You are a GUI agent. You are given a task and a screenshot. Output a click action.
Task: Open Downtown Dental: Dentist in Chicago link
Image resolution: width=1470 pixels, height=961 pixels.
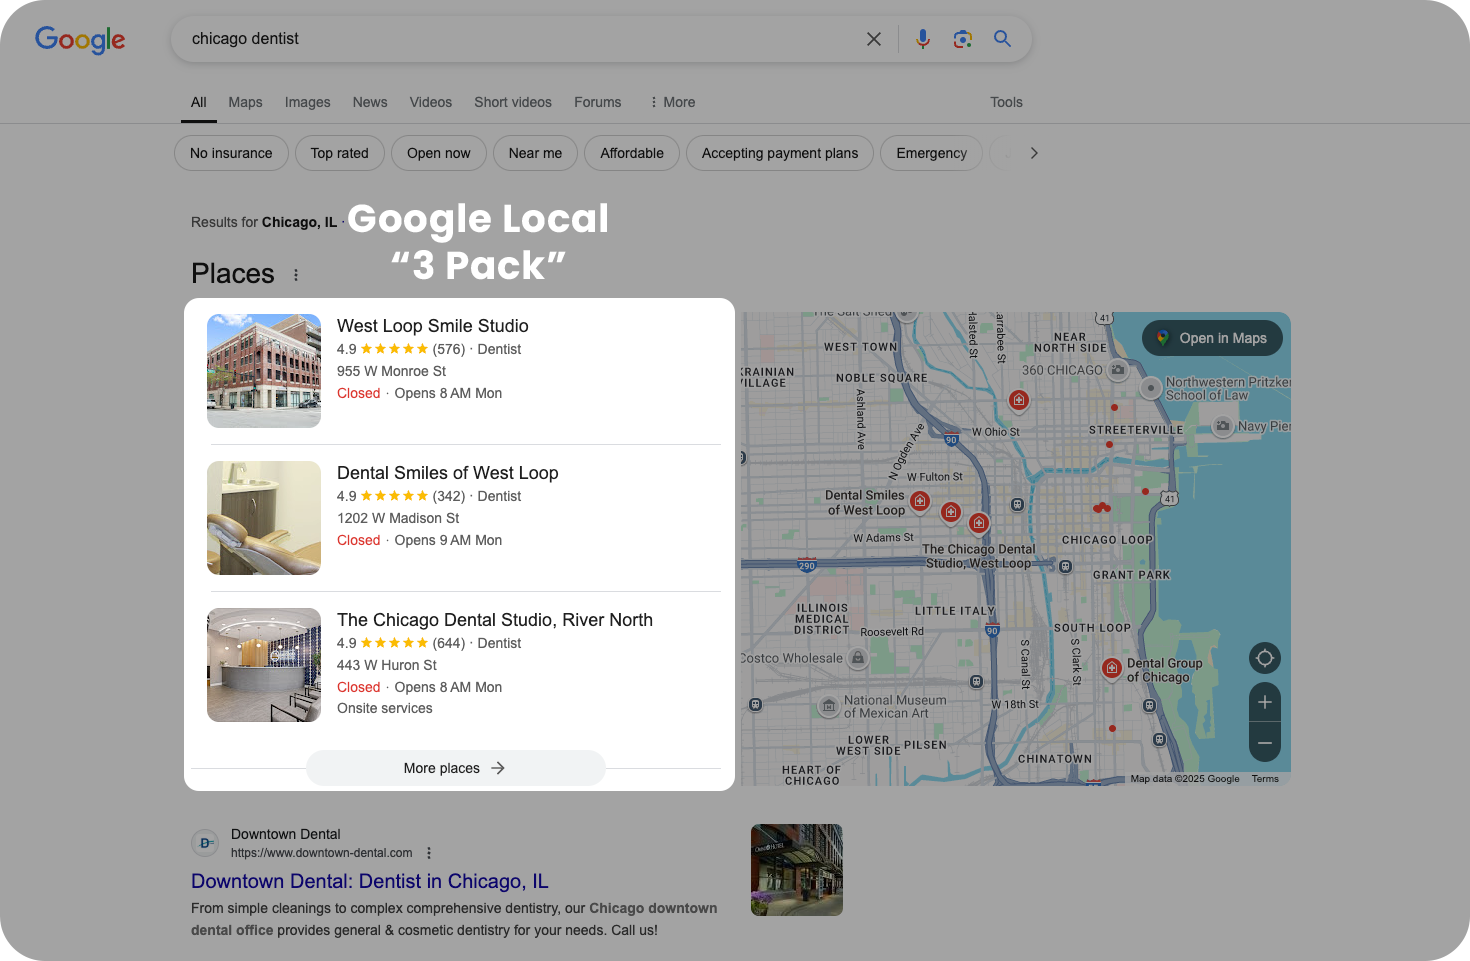coord(370,881)
